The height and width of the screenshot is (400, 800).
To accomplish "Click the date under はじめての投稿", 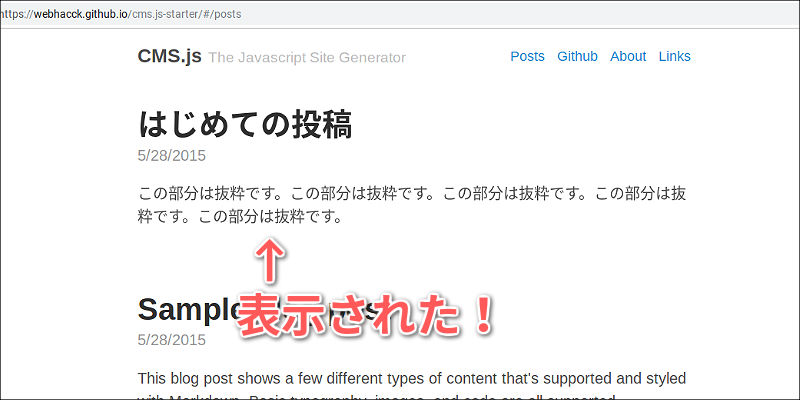I will (x=171, y=156).
